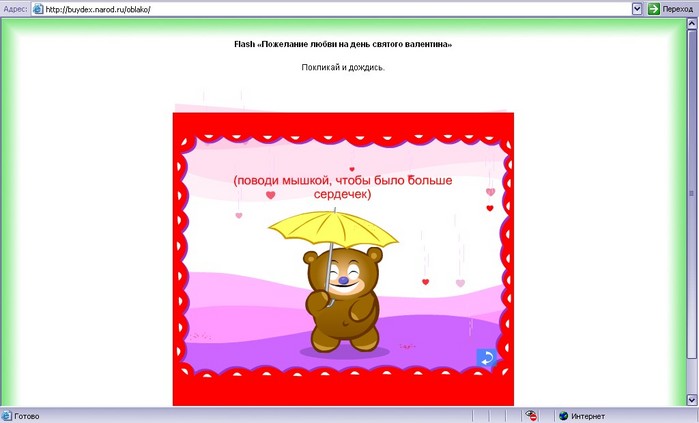The image size is (699, 423).
Task: Click the Переход button label
Action: (678, 9)
